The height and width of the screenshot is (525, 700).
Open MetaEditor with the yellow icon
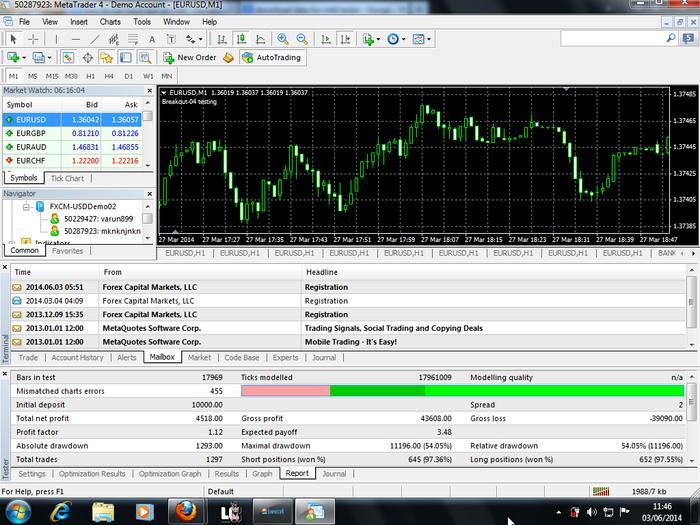coord(228,58)
